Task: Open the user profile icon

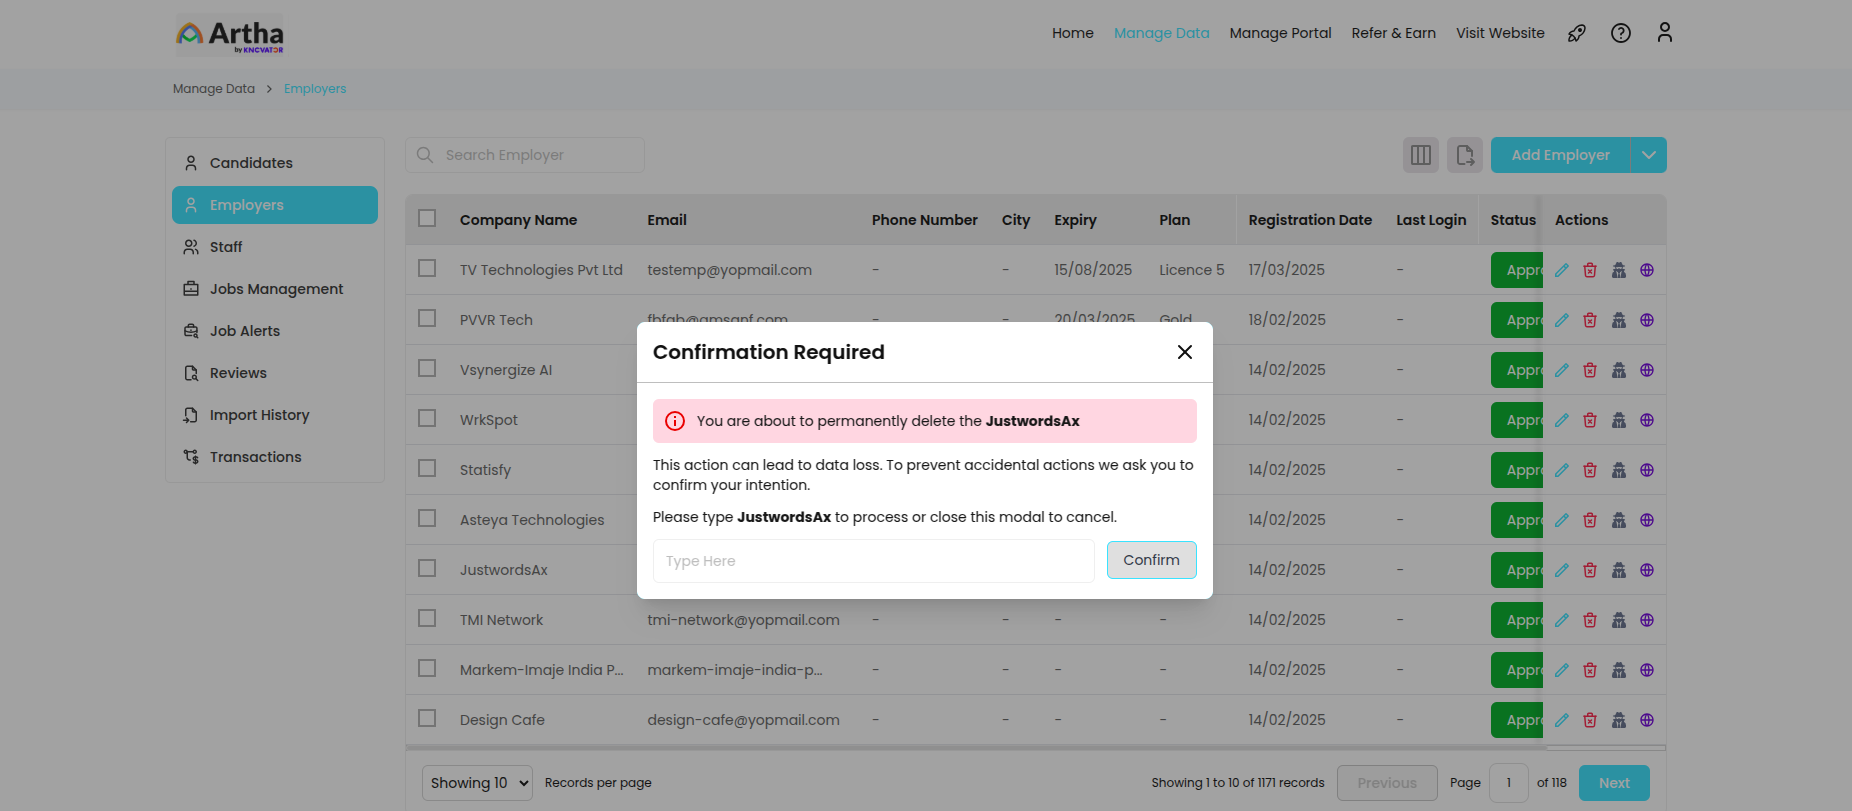Action: (1664, 33)
